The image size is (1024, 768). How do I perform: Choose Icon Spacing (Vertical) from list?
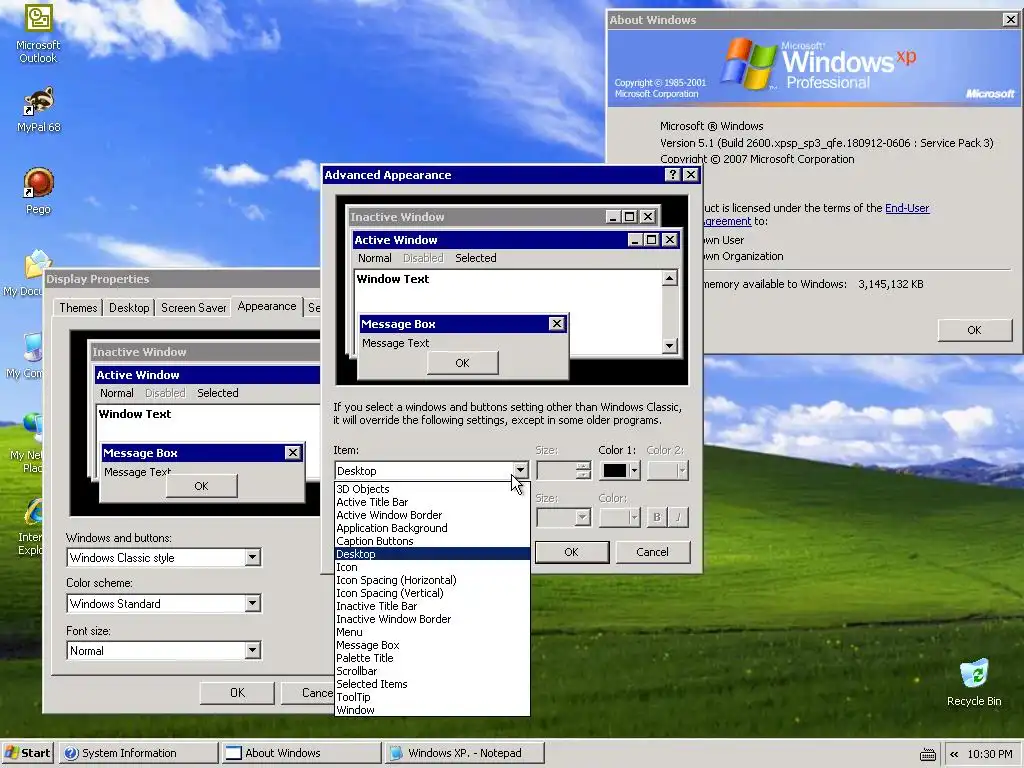click(x=432, y=593)
